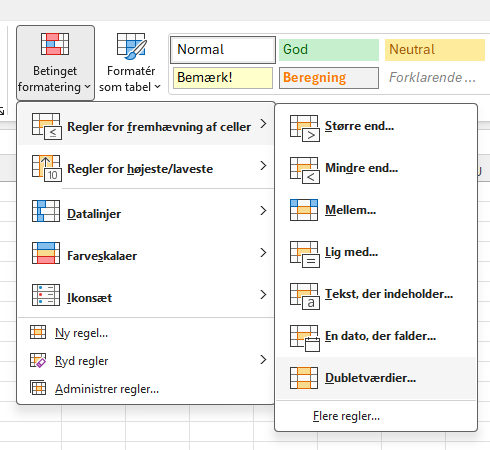Open Ikonsæt menu entry

coord(146,295)
